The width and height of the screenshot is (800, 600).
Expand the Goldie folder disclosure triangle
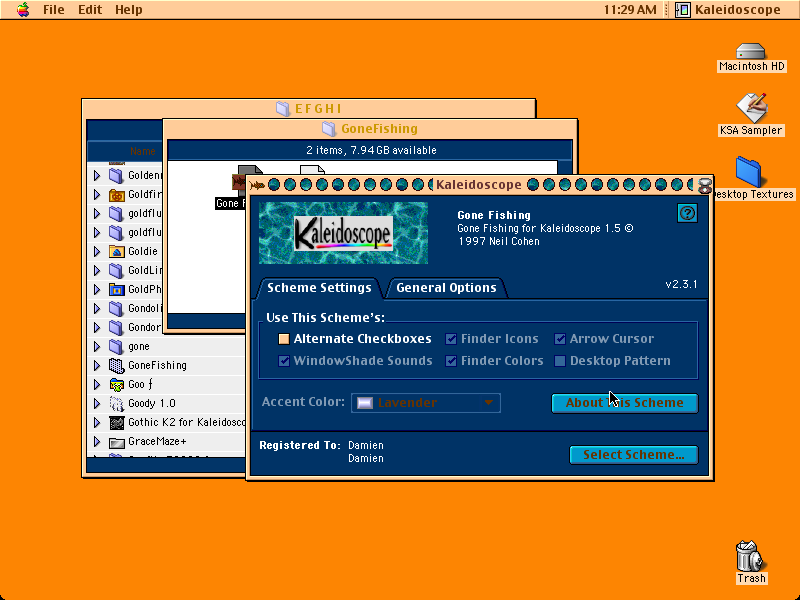pyautogui.click(x=97, y=252)
